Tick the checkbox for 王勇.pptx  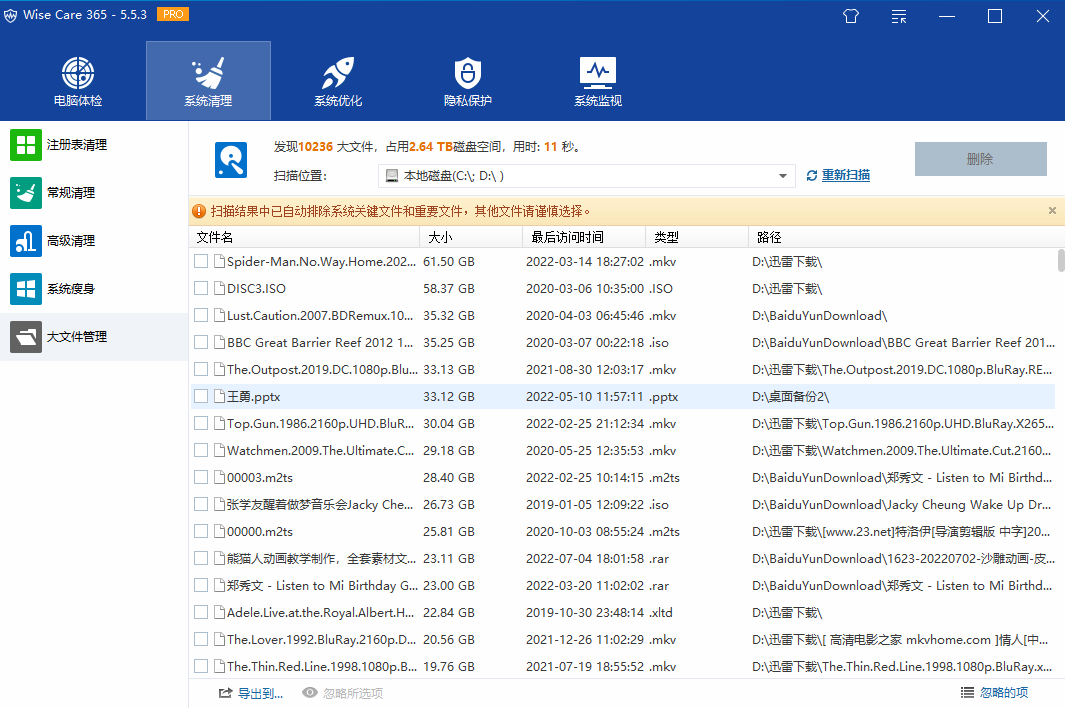click(201, 397)
